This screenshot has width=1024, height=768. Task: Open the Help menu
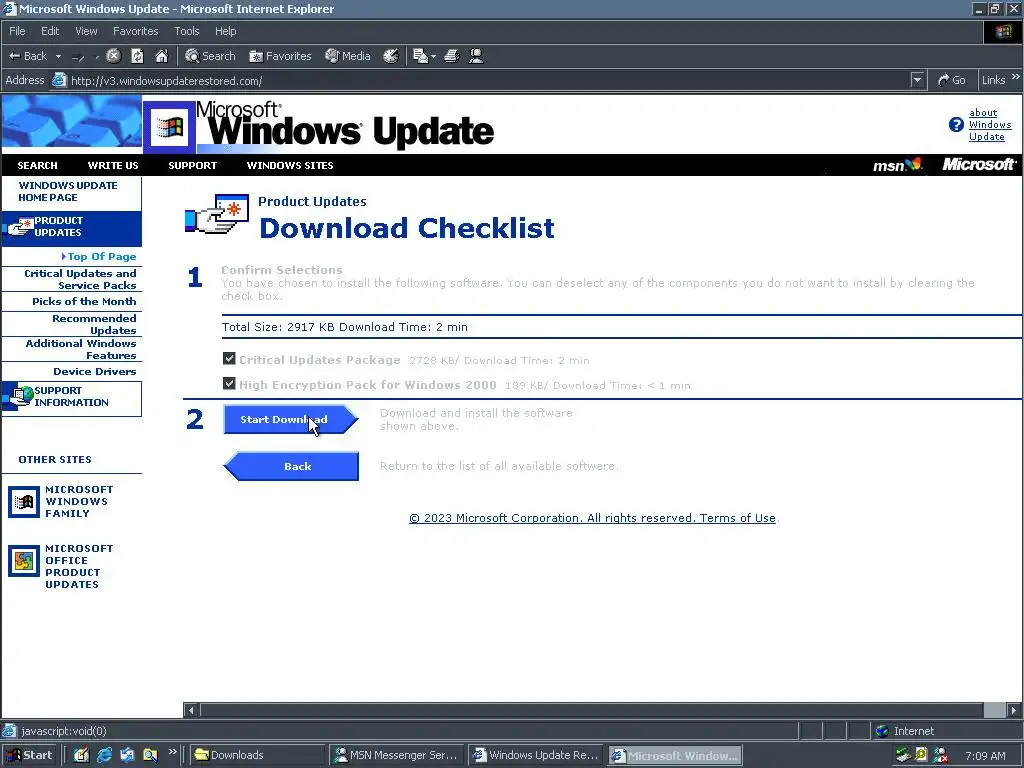point(225,31)
